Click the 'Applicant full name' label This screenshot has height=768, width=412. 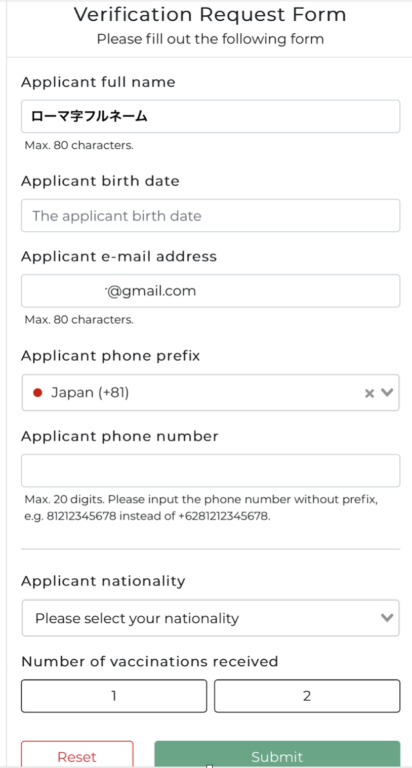[x=98, y=82]
